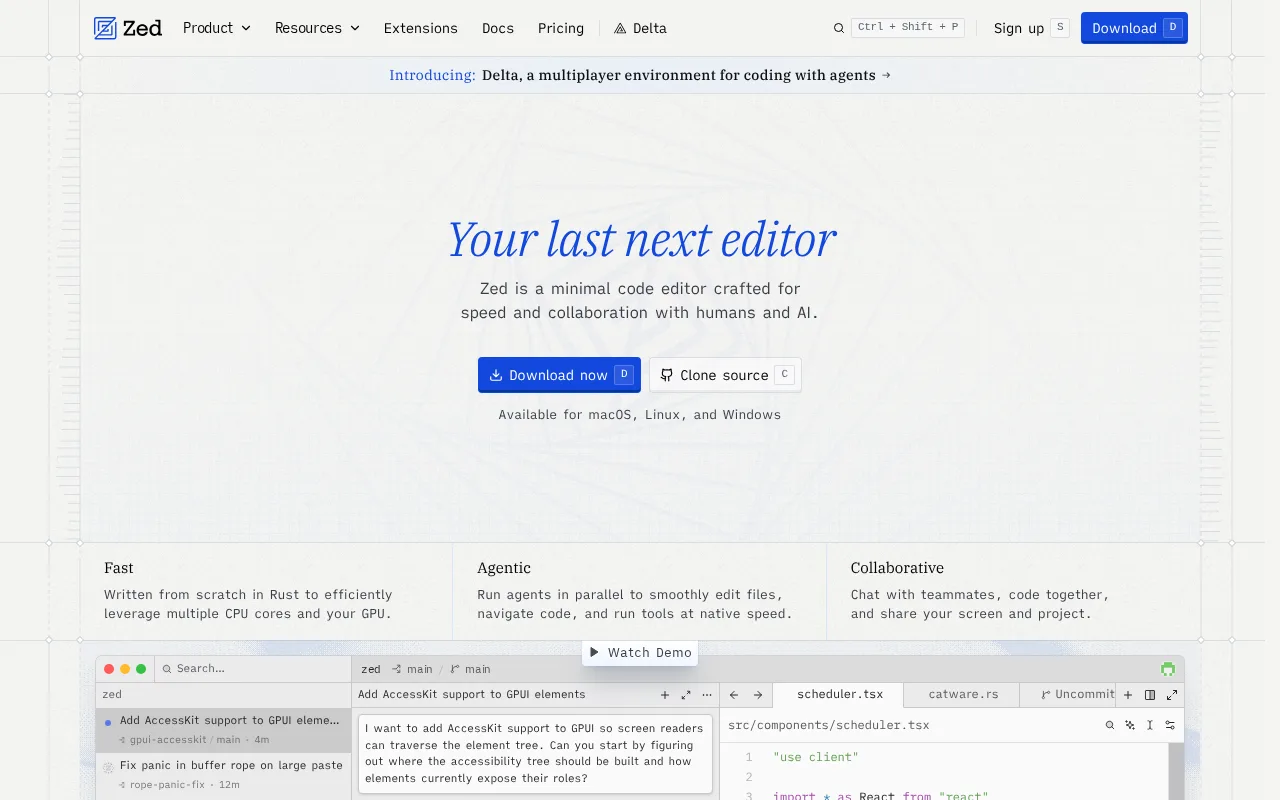Switch to the catware.rs tab
This screenshot has height=800, width=1280.
click(x=963, y=694)
